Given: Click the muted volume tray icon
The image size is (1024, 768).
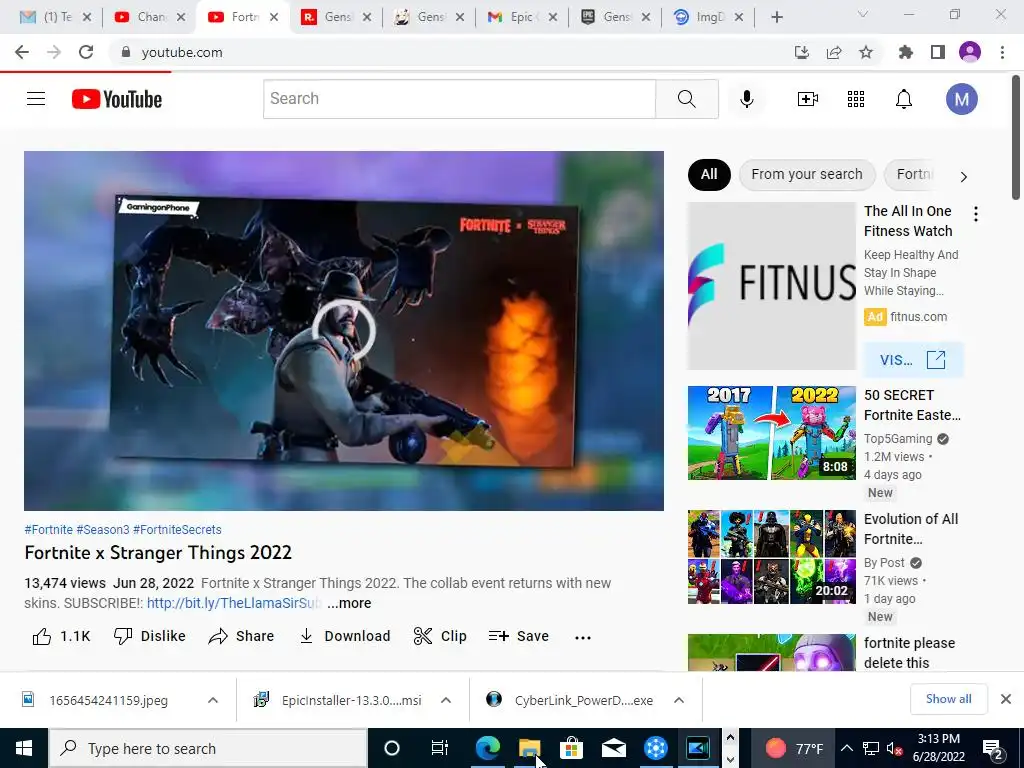Looking at the screenshot, I should [x=895, y=748].
